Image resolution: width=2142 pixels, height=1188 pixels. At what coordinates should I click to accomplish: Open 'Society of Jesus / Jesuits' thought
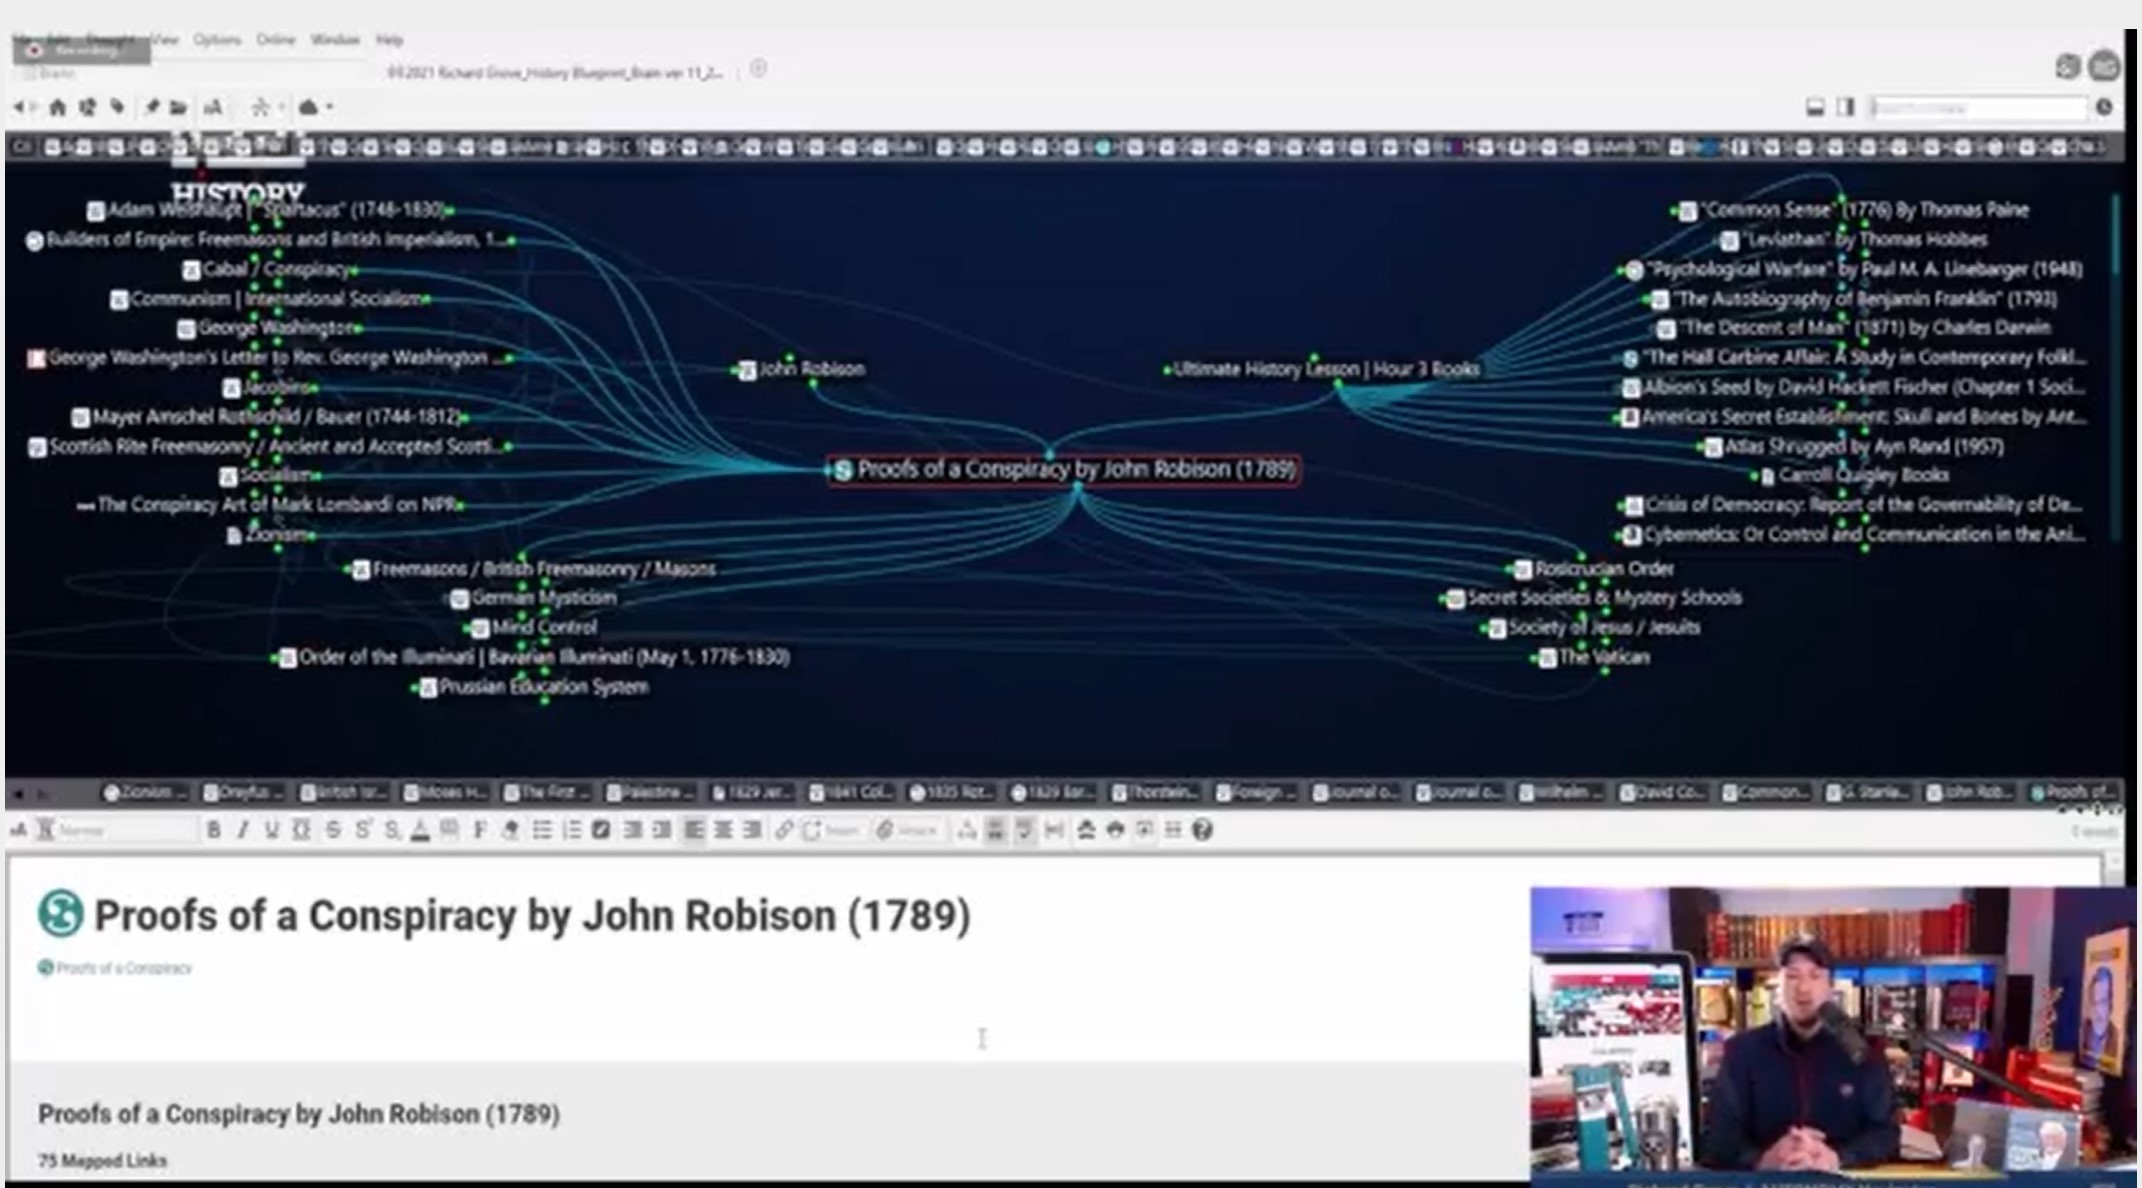tap(1594, 628)
